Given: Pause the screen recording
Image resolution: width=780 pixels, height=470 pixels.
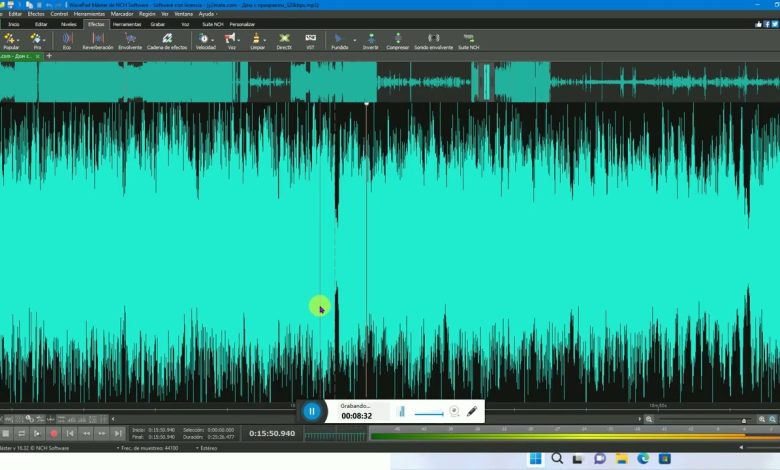Looking at the screenshot, I should click(x=311, y=411).
